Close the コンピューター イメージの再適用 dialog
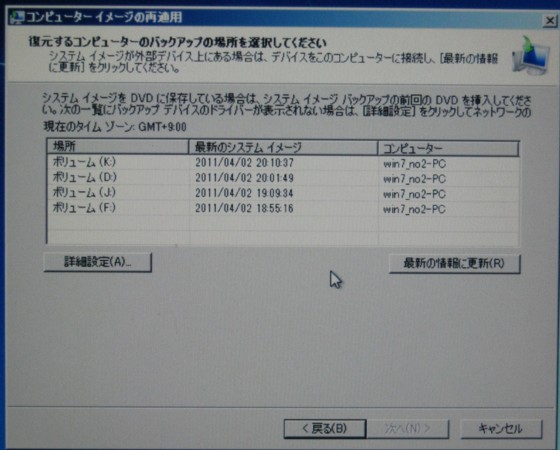Image resolution: width=560 pixels, height=450 pixels. 549,21
